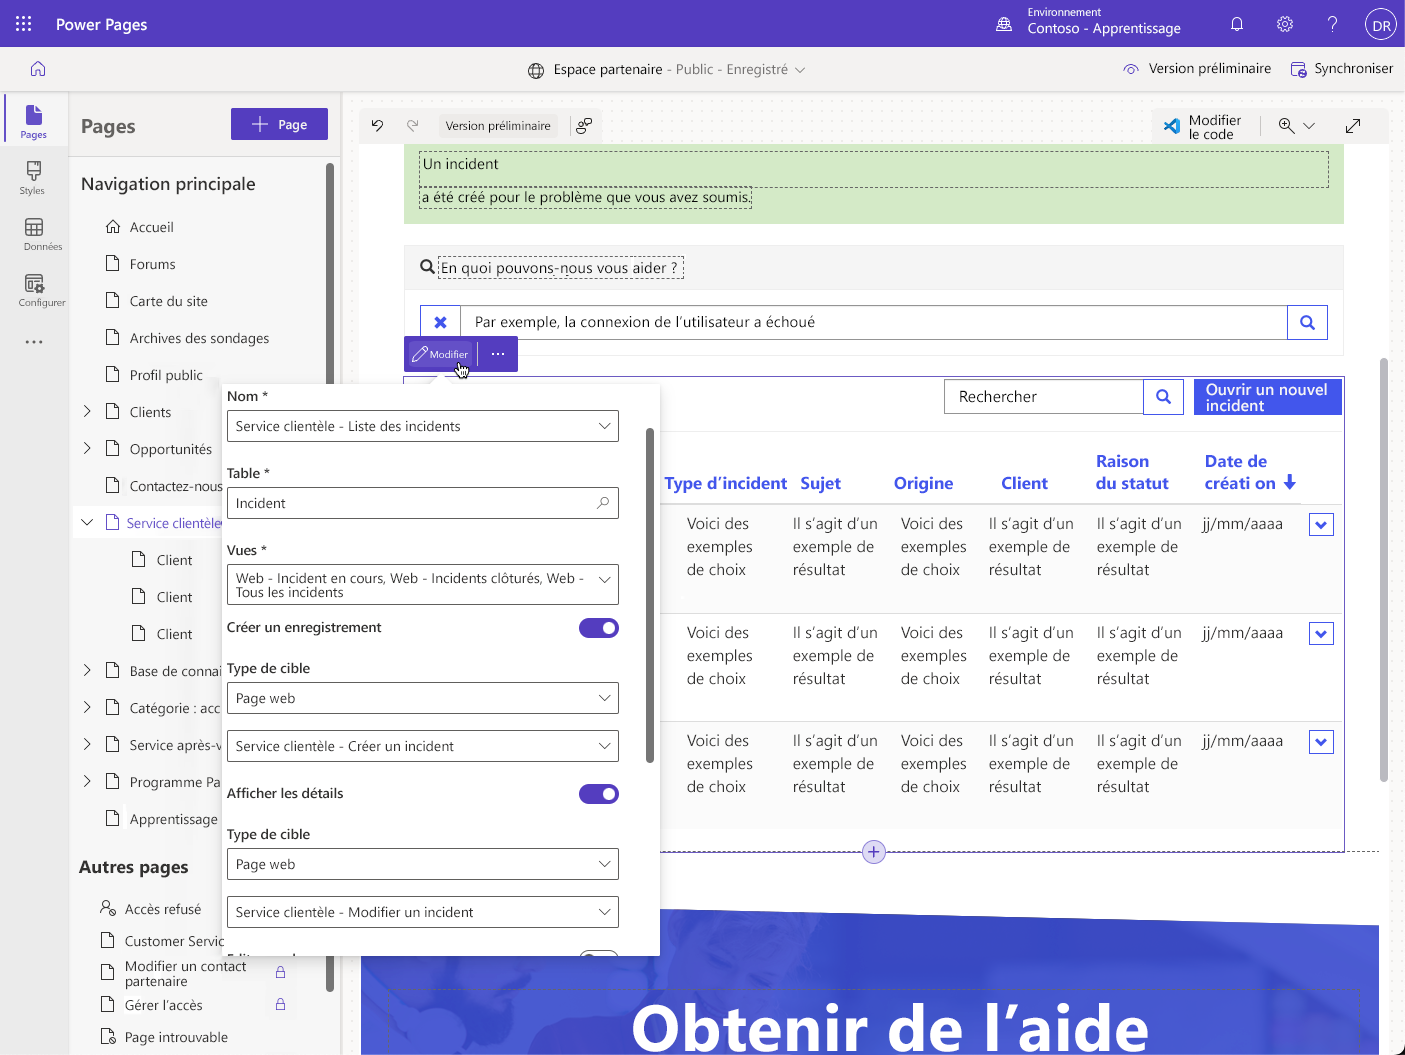Open notifications bell
The height and width of the screenshot is (1055, 1405).
click(1237, 24)
